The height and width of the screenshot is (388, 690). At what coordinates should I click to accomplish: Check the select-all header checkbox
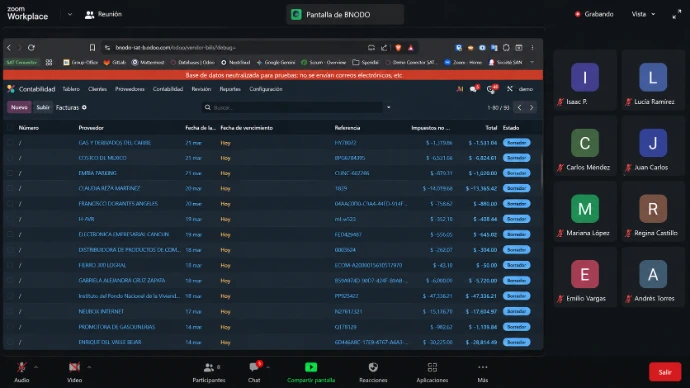(10, 128)
